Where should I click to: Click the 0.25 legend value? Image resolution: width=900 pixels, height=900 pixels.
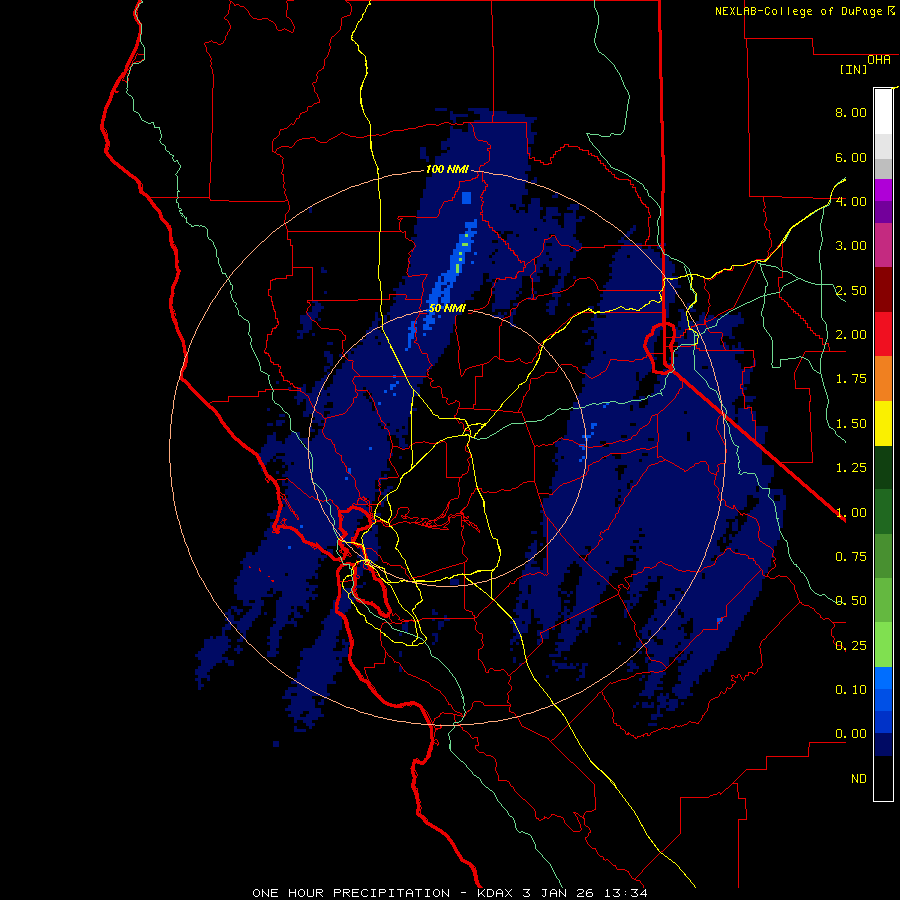click(x=851, y=646)
